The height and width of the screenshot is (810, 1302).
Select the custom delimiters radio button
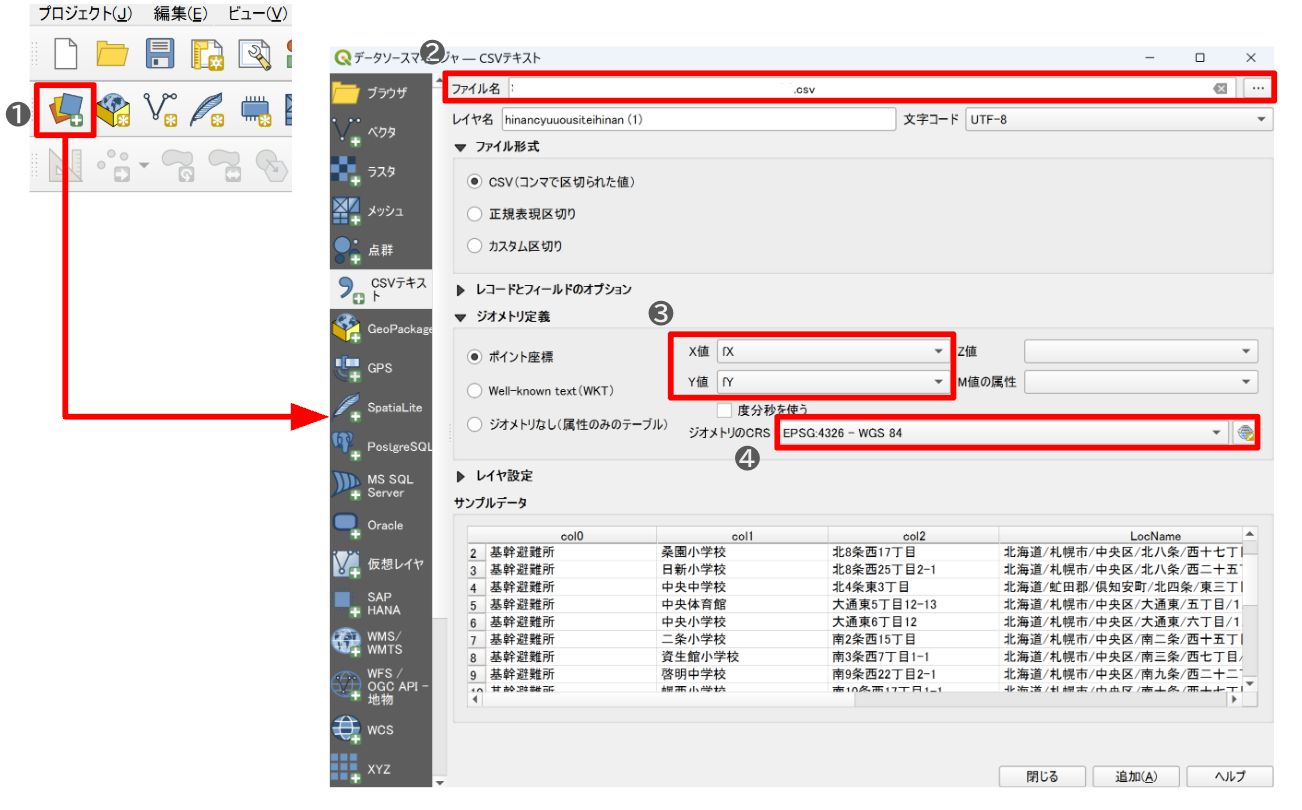(x=475, y=246)
